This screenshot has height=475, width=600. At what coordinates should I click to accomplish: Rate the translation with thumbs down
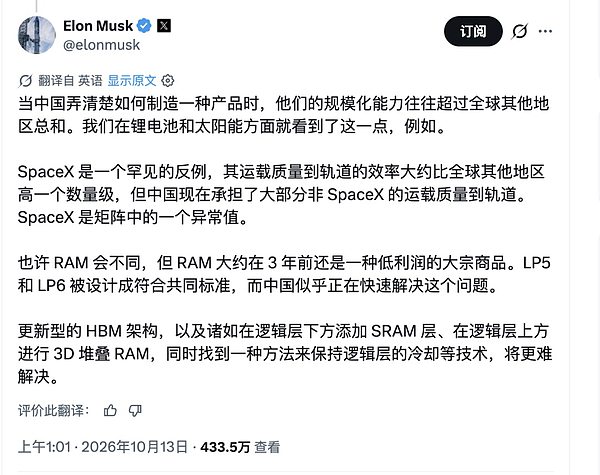pyautogui.click(x=135, y=411)
